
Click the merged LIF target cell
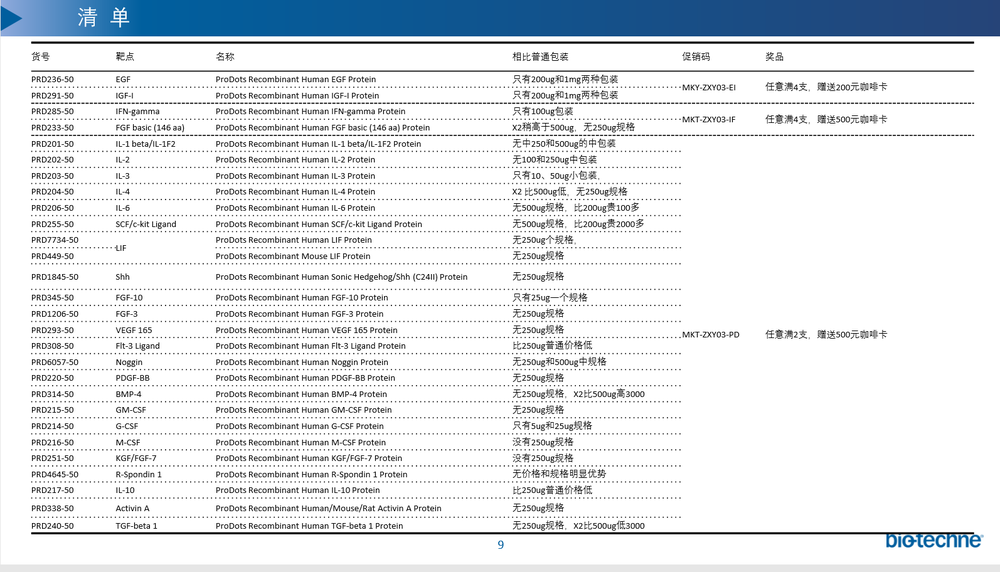[121, 248]
